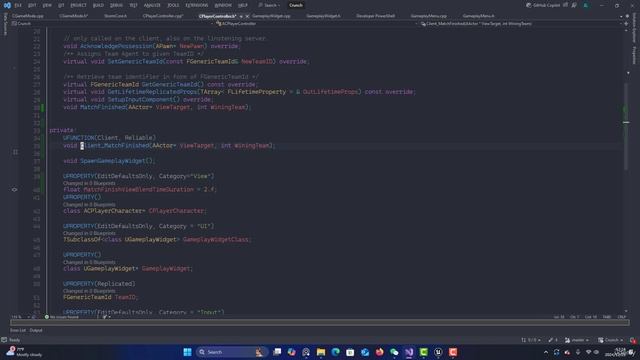
Task: Open WeChat from the taskbar
Action: (x=394, y=352)
